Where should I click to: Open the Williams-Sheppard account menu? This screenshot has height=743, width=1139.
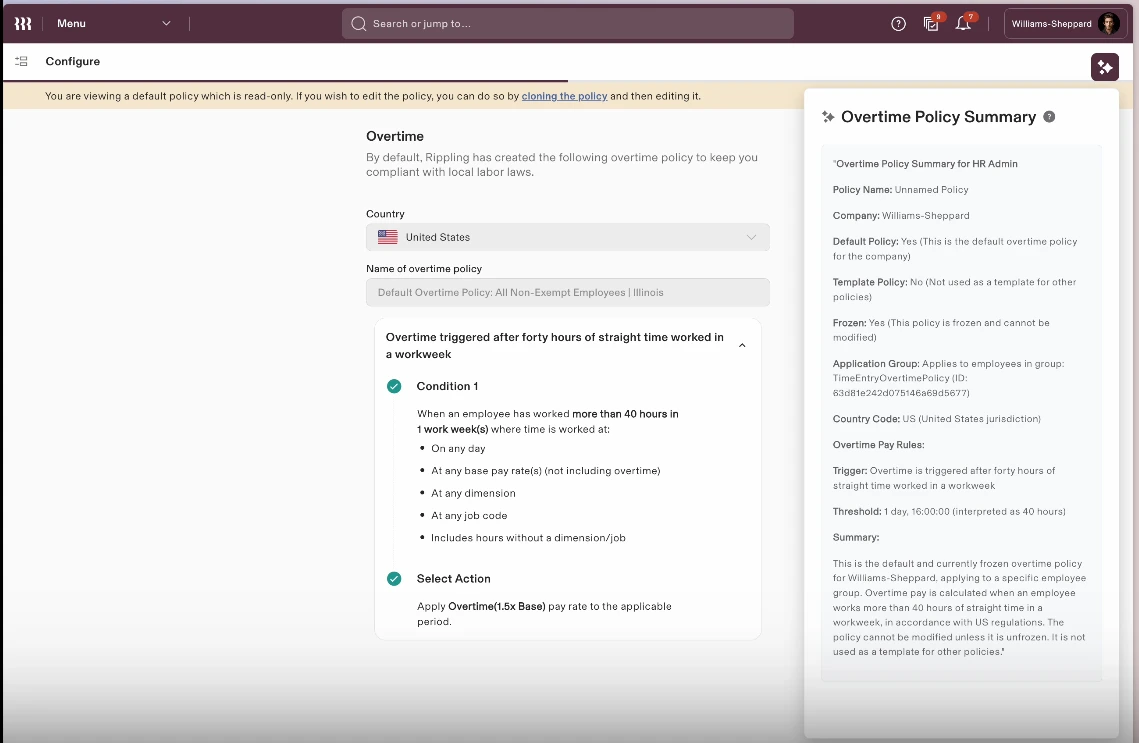(1065, 23)
